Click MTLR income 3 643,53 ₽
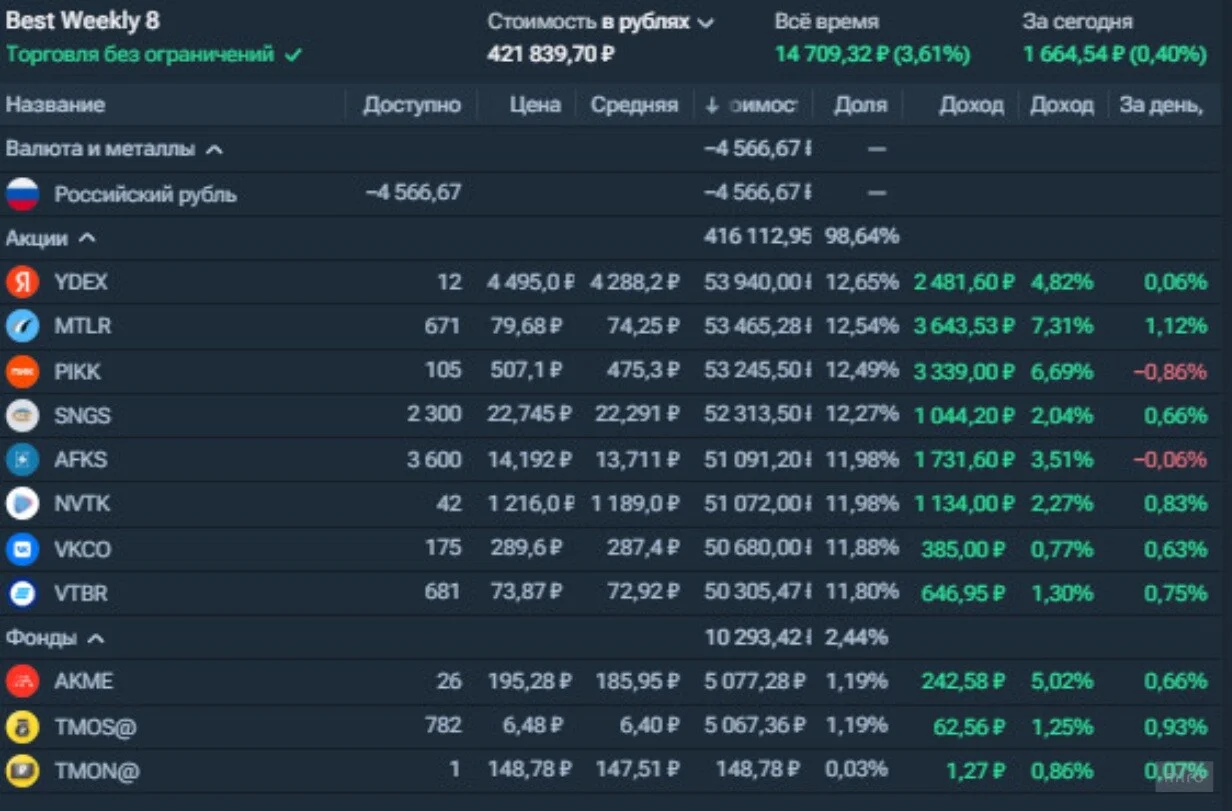 click(x=964, y=327)
